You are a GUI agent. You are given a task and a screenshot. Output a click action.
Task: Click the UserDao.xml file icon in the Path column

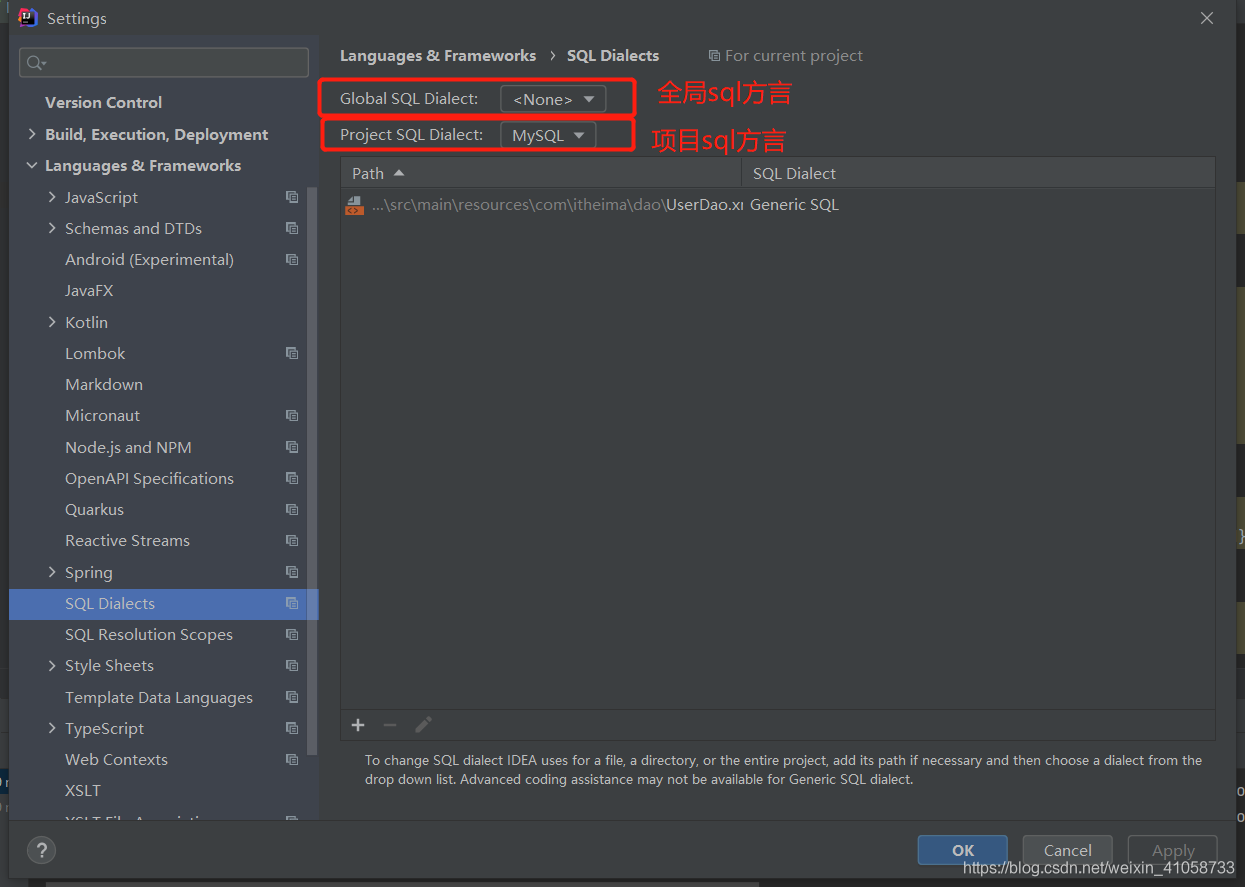pos(354,205)
